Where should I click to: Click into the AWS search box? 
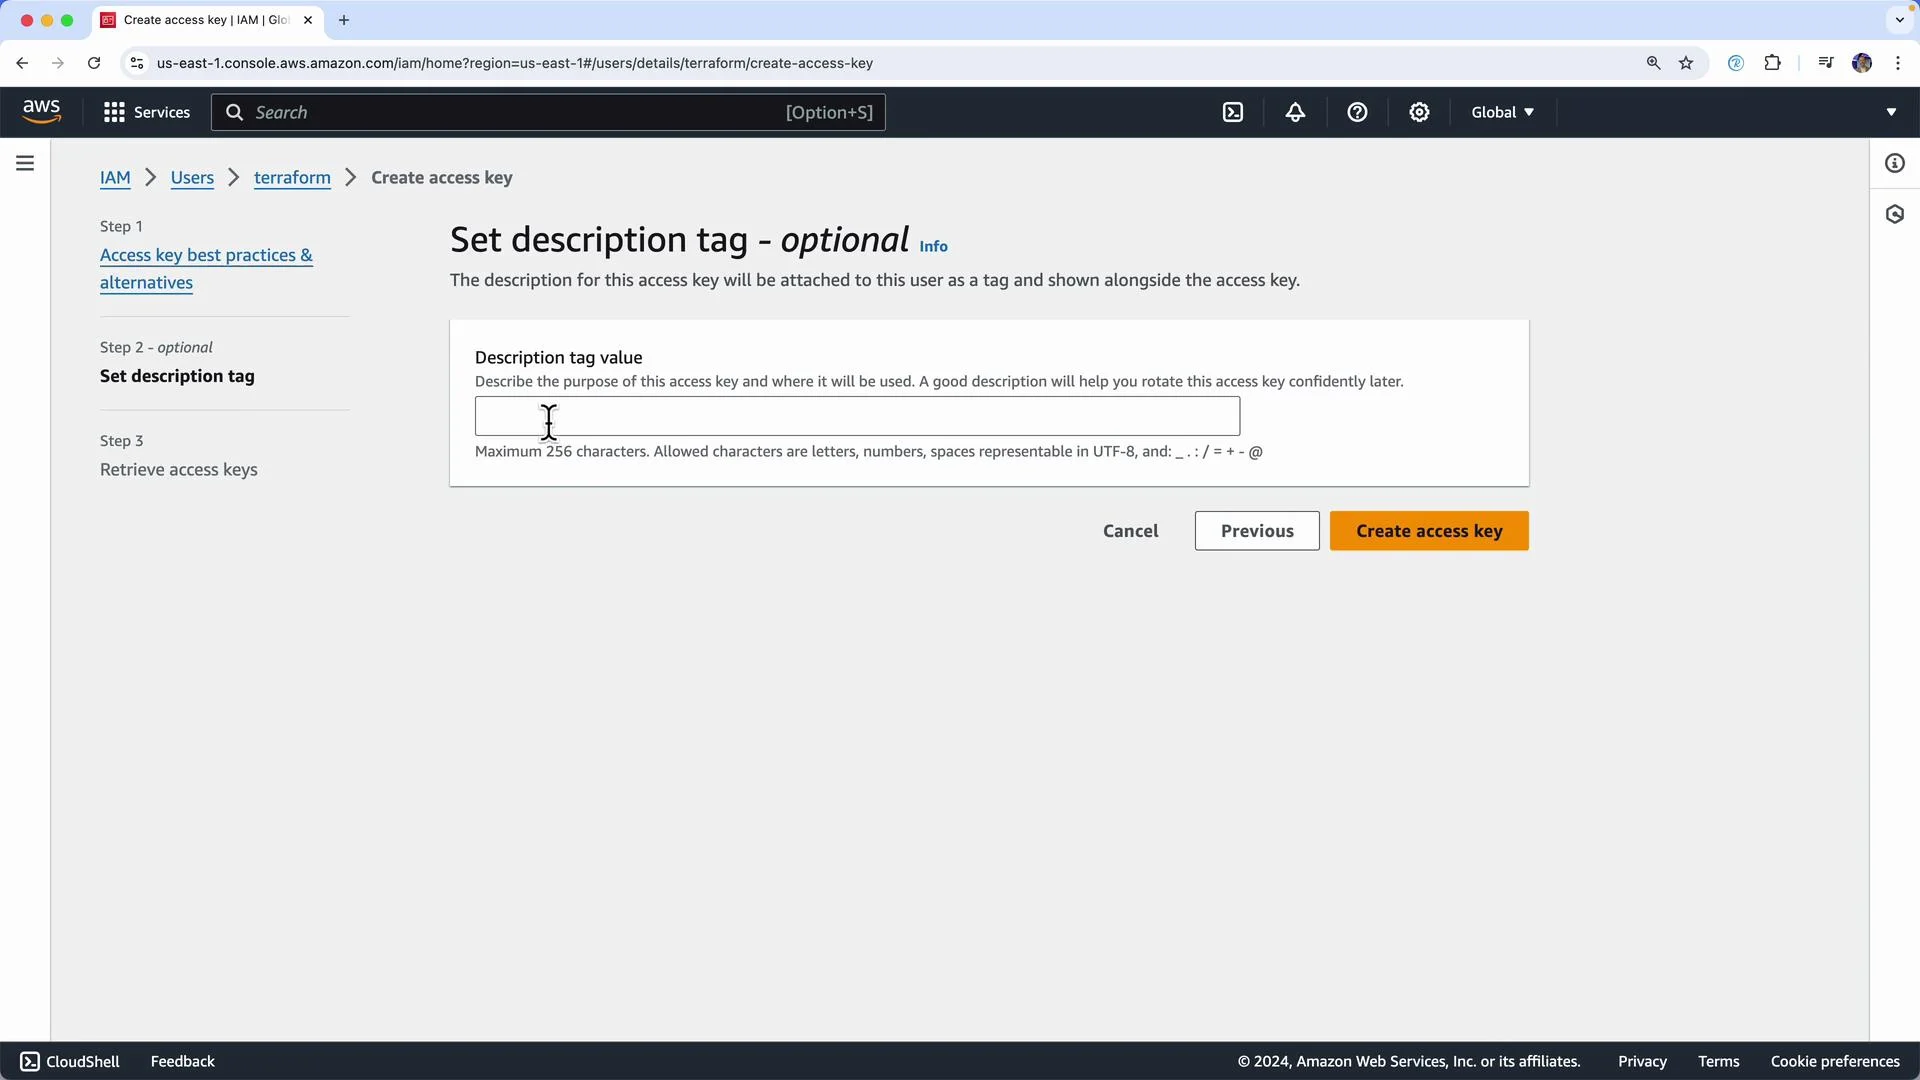pos(548,112)
